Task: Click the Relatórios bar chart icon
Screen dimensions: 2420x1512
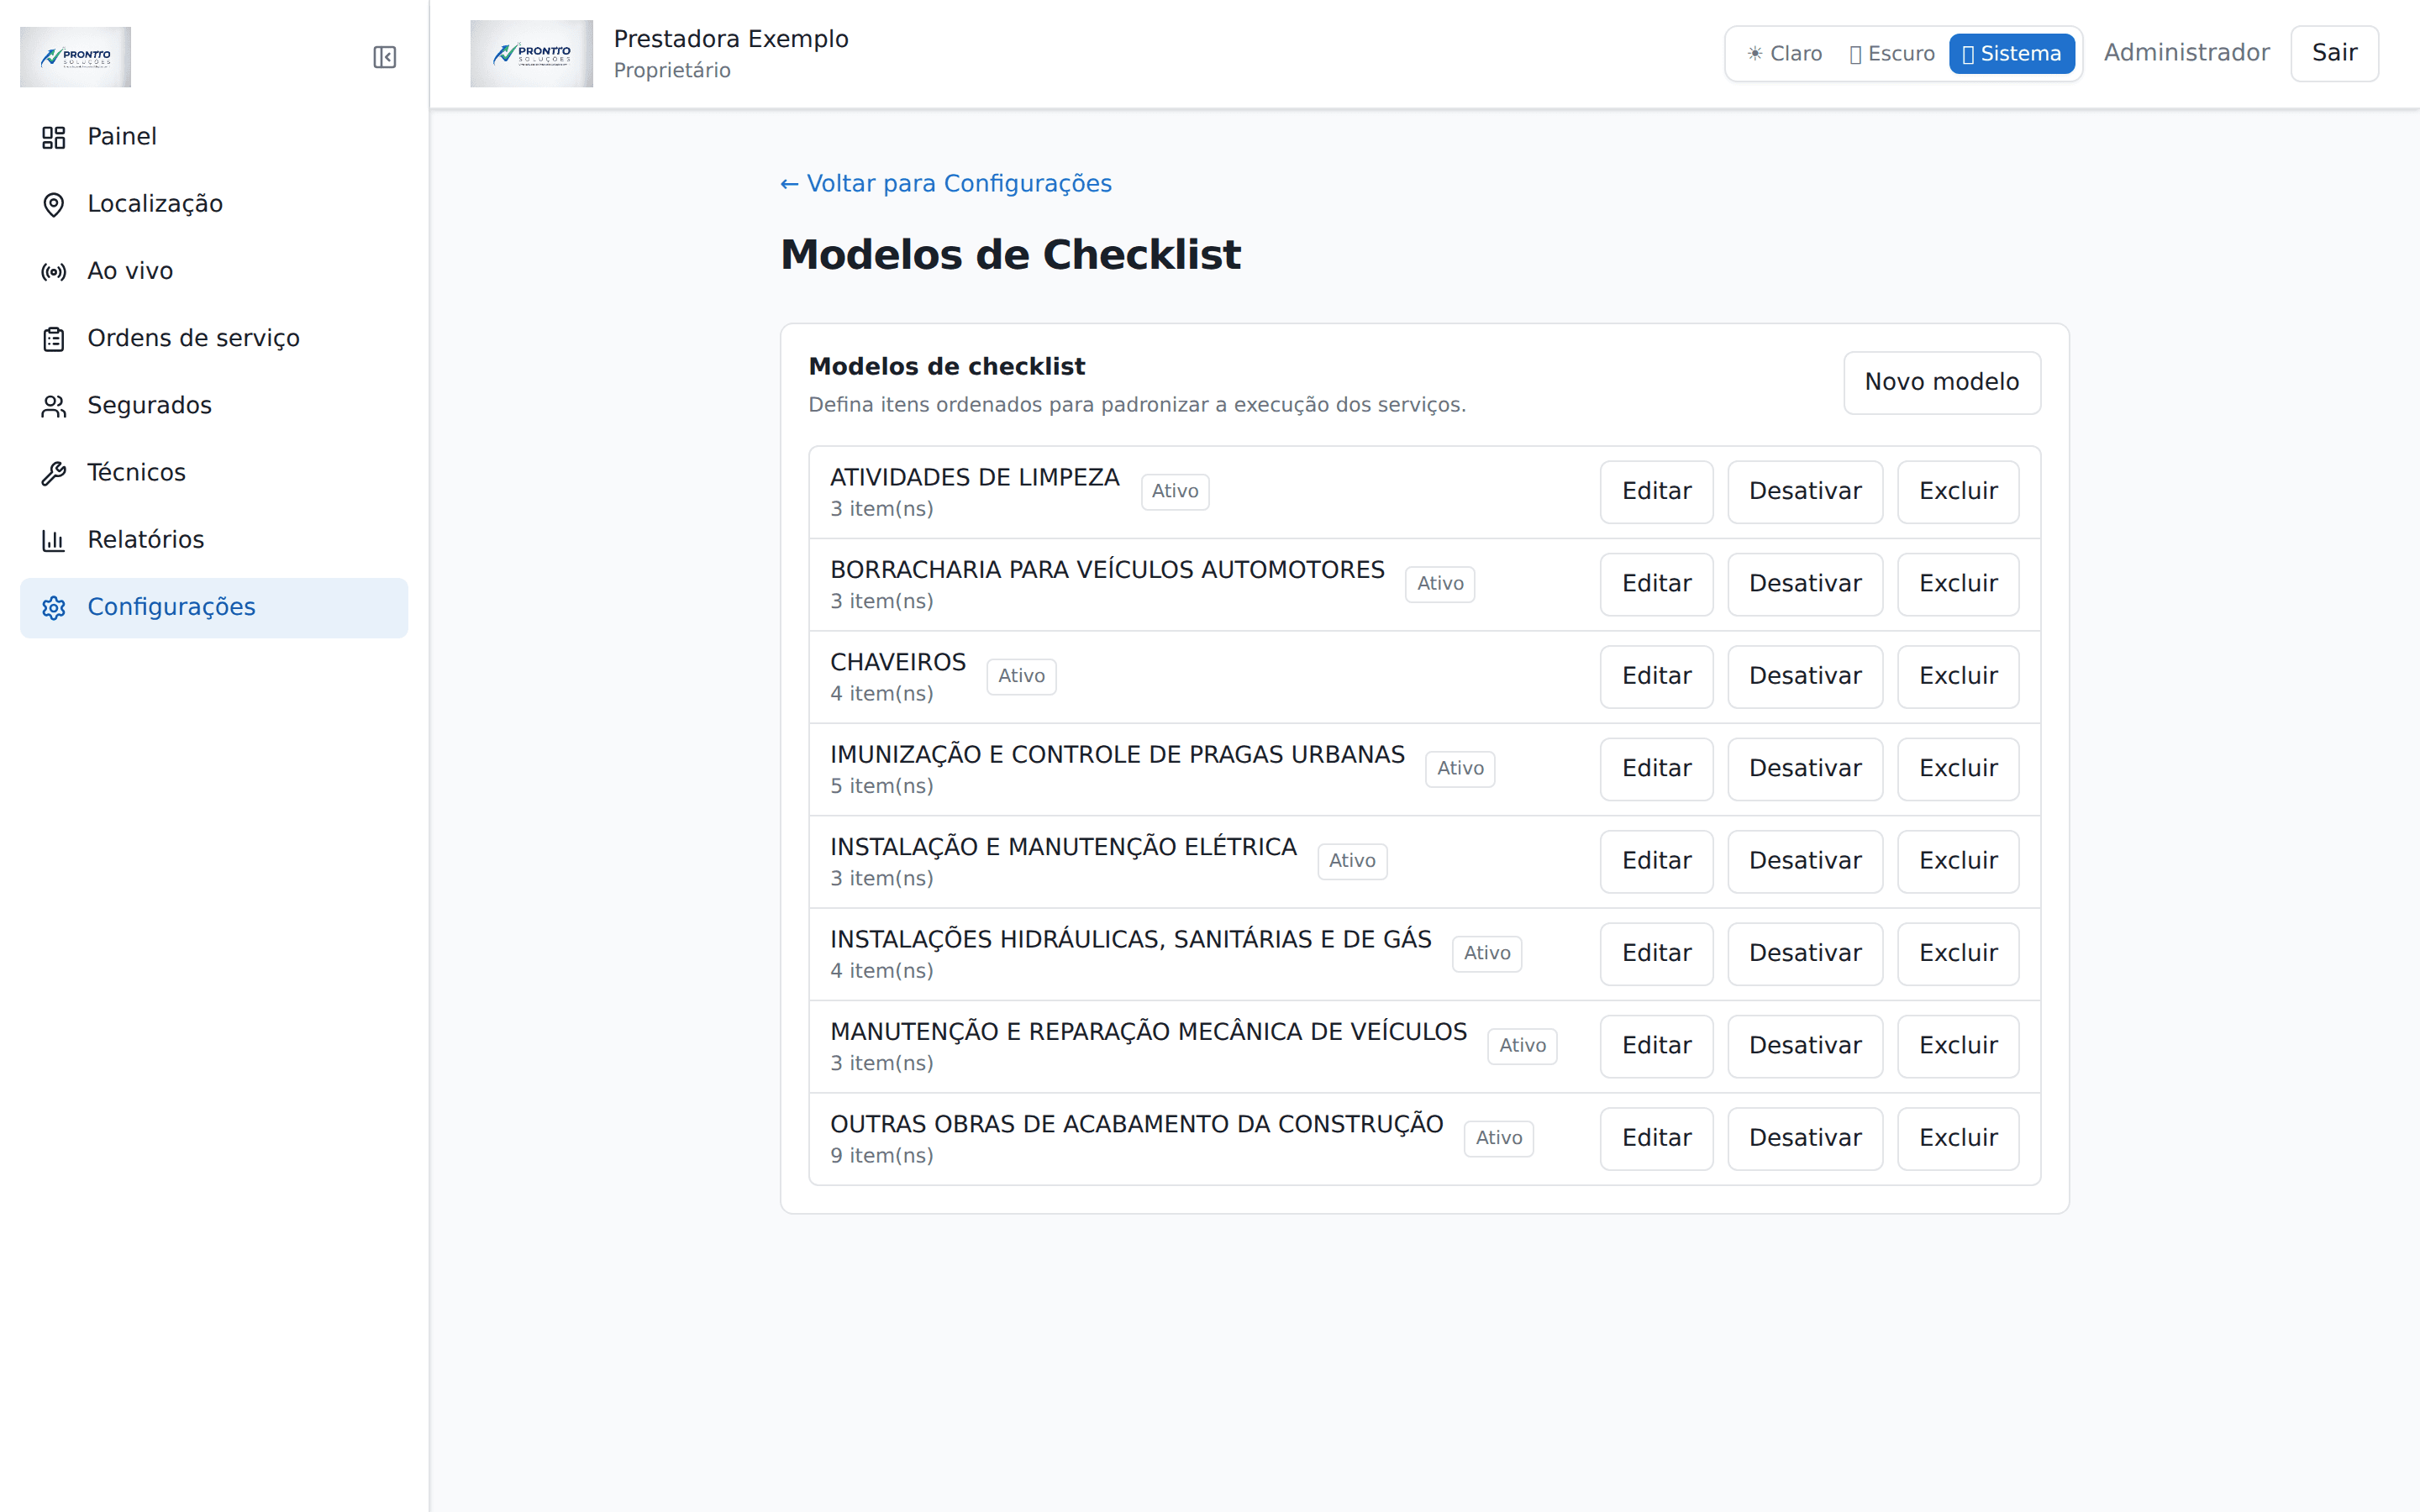Action: 54,540
